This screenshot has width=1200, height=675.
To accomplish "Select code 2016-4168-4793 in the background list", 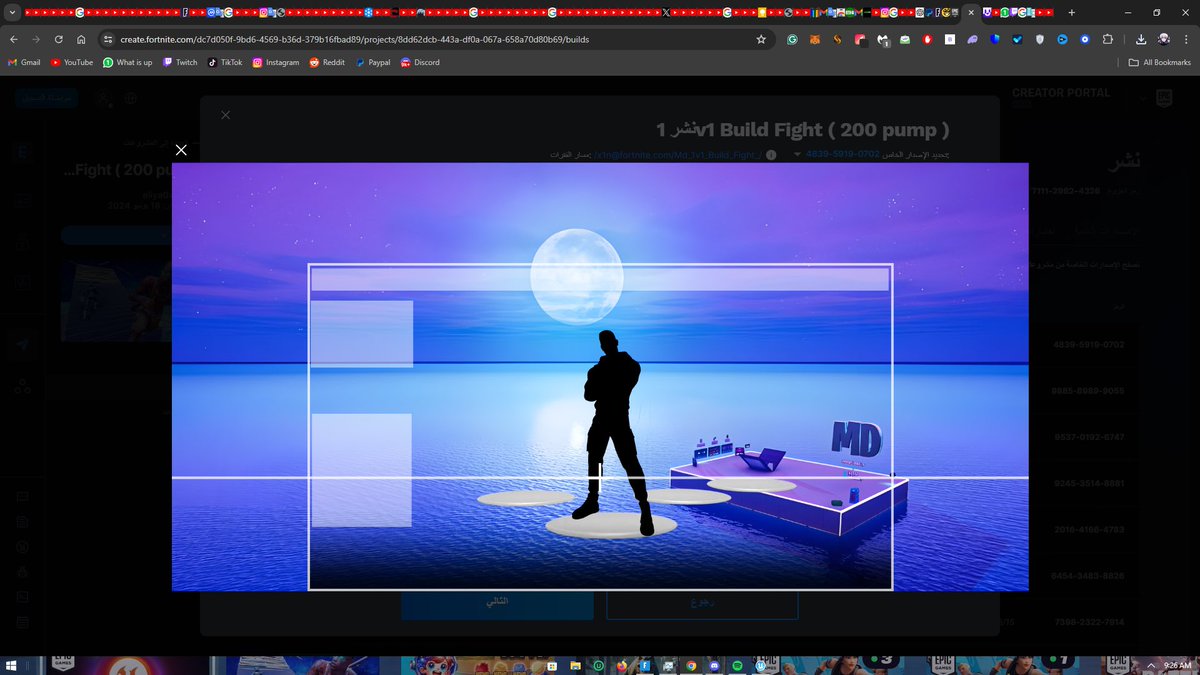I will click(1088, 530).
